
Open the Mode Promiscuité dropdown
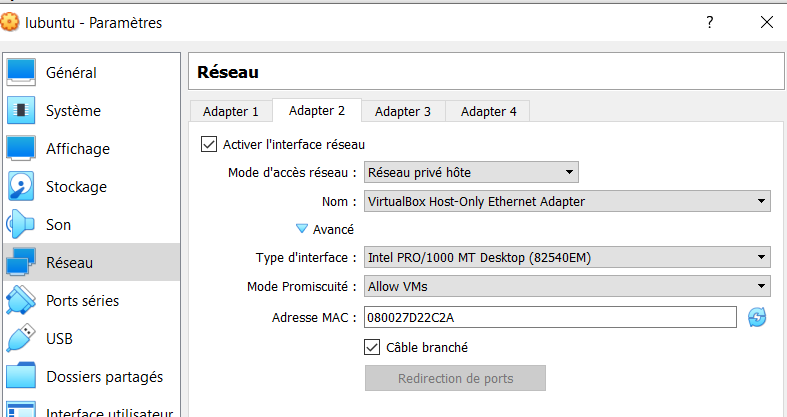(x=567, y=287)
